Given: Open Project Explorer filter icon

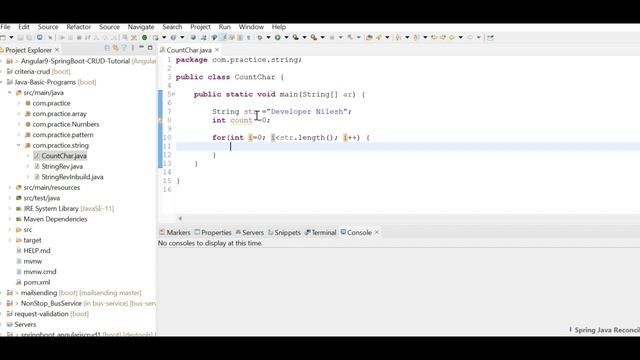Looking at the screenshot, I should [124, 48].
